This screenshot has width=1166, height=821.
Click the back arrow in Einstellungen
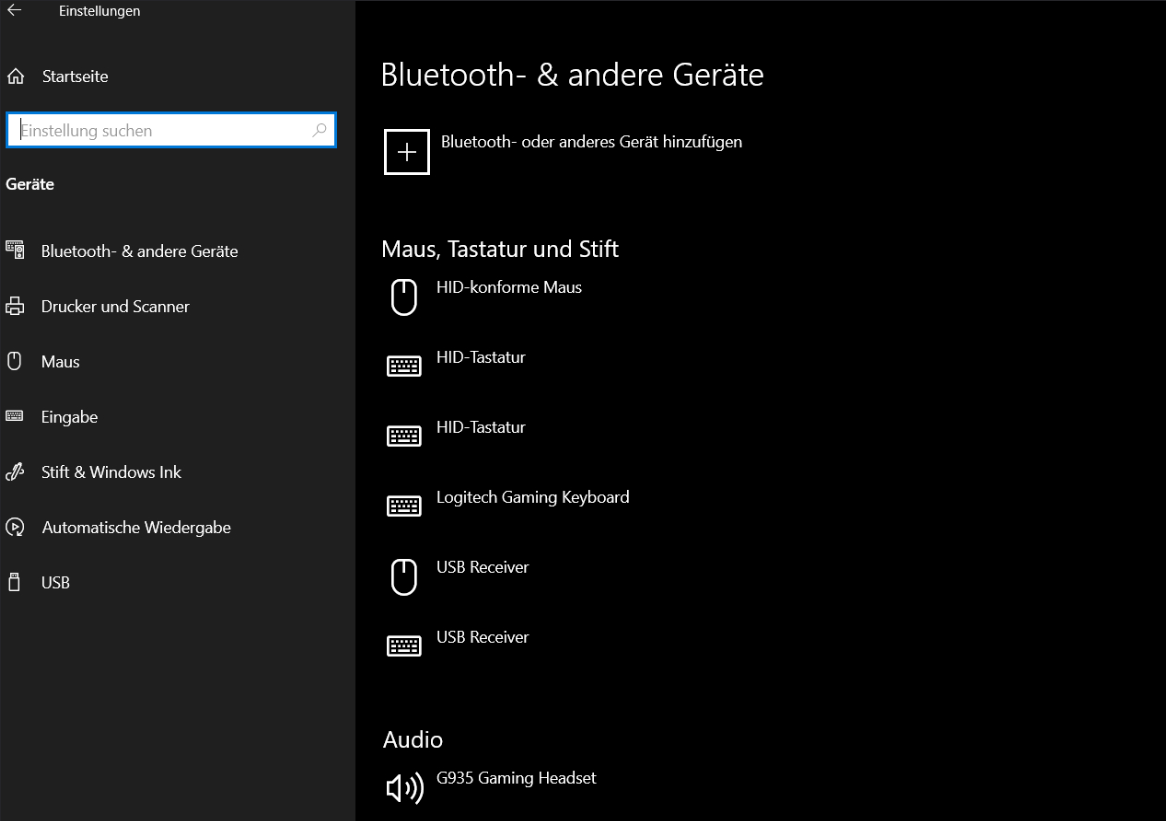click(14, 10)
